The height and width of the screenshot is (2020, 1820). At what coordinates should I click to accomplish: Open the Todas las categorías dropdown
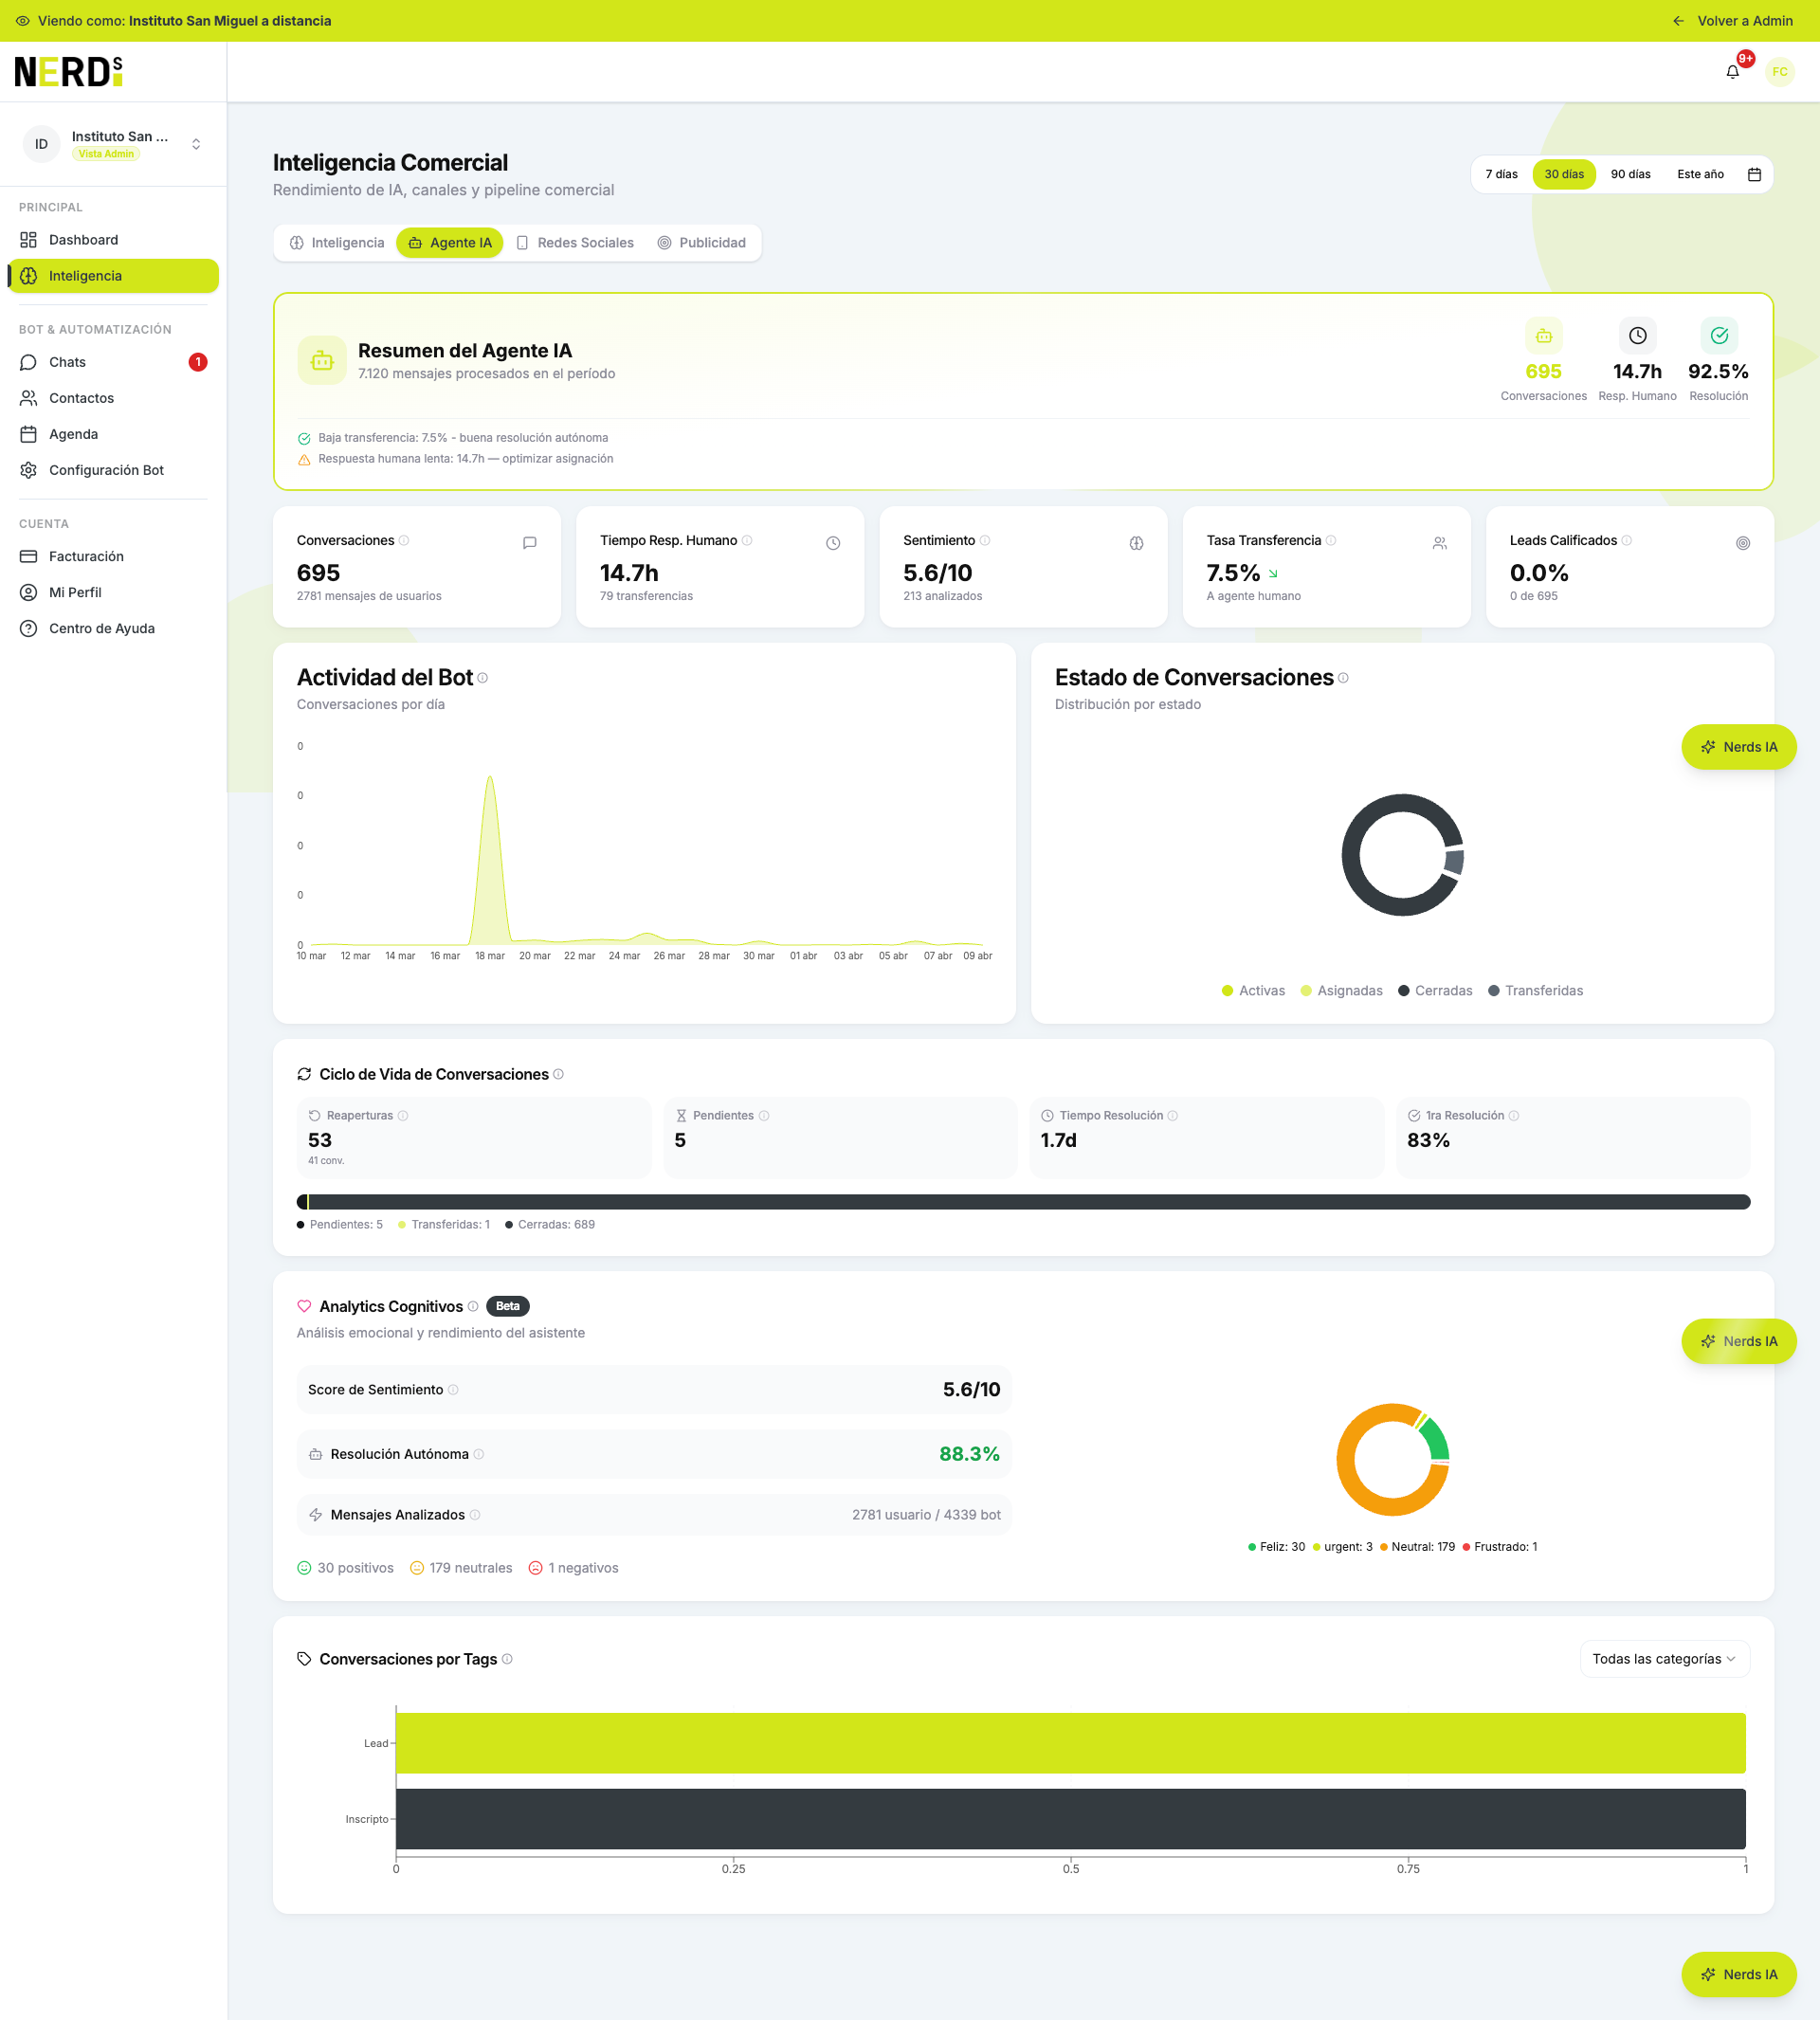(1663, 1659)
